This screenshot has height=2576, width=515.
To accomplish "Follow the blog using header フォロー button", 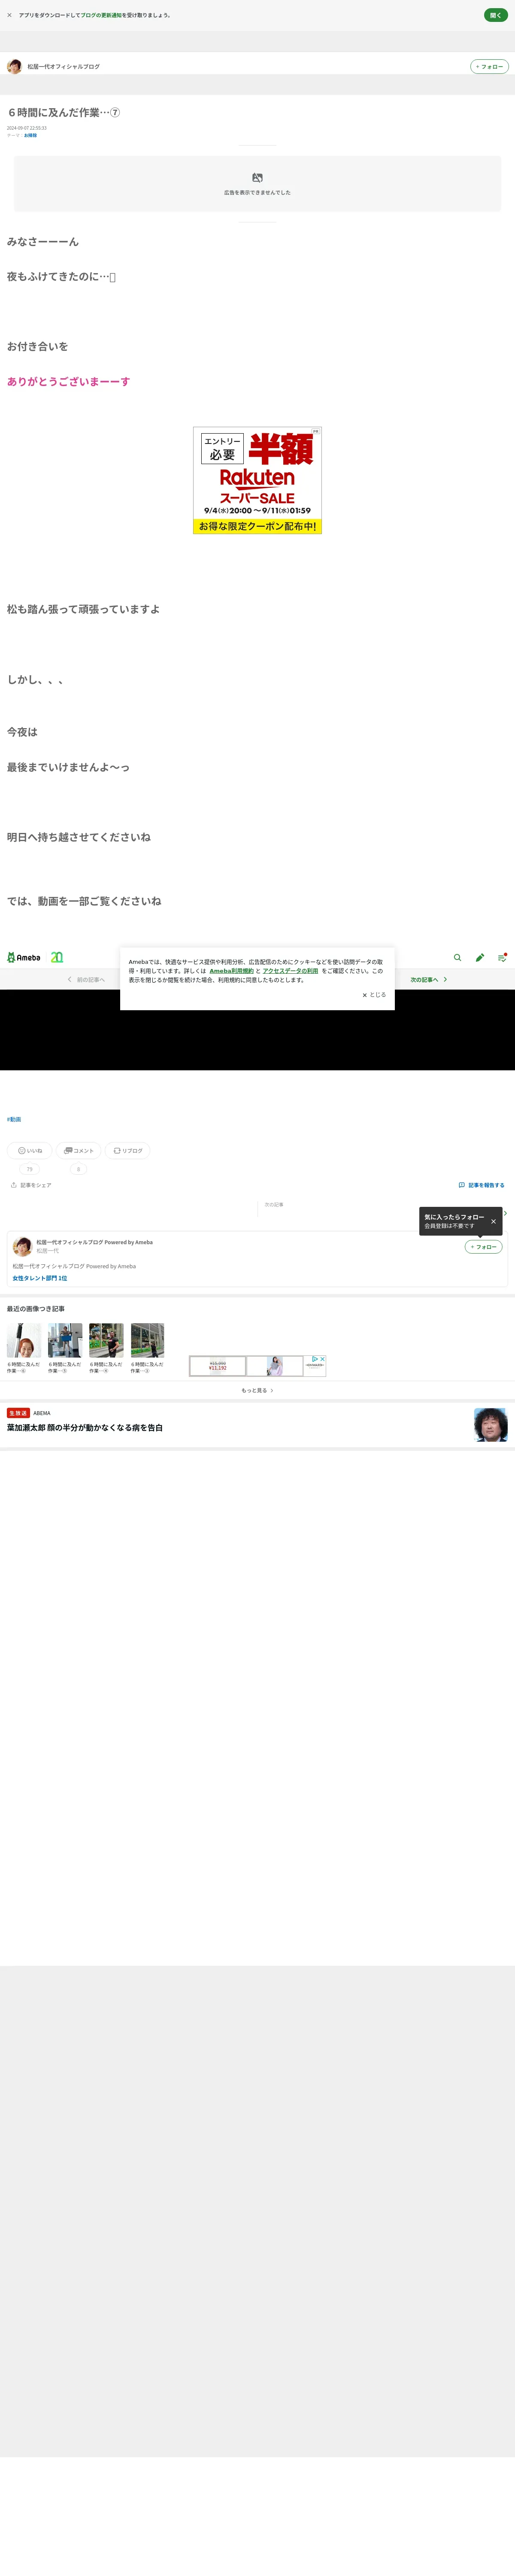I will pyautogui.click(x=489, y=67).
